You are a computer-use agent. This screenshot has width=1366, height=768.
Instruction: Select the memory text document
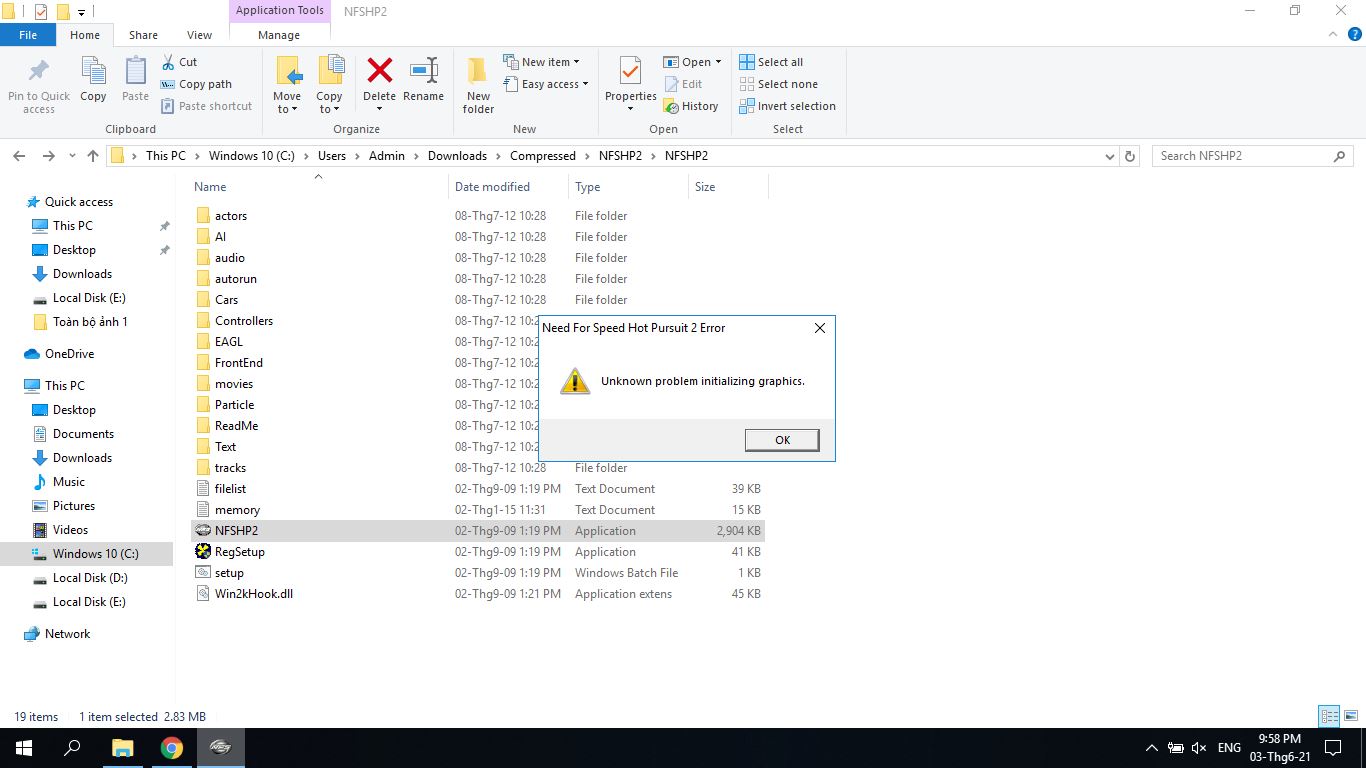click(478, 510)
